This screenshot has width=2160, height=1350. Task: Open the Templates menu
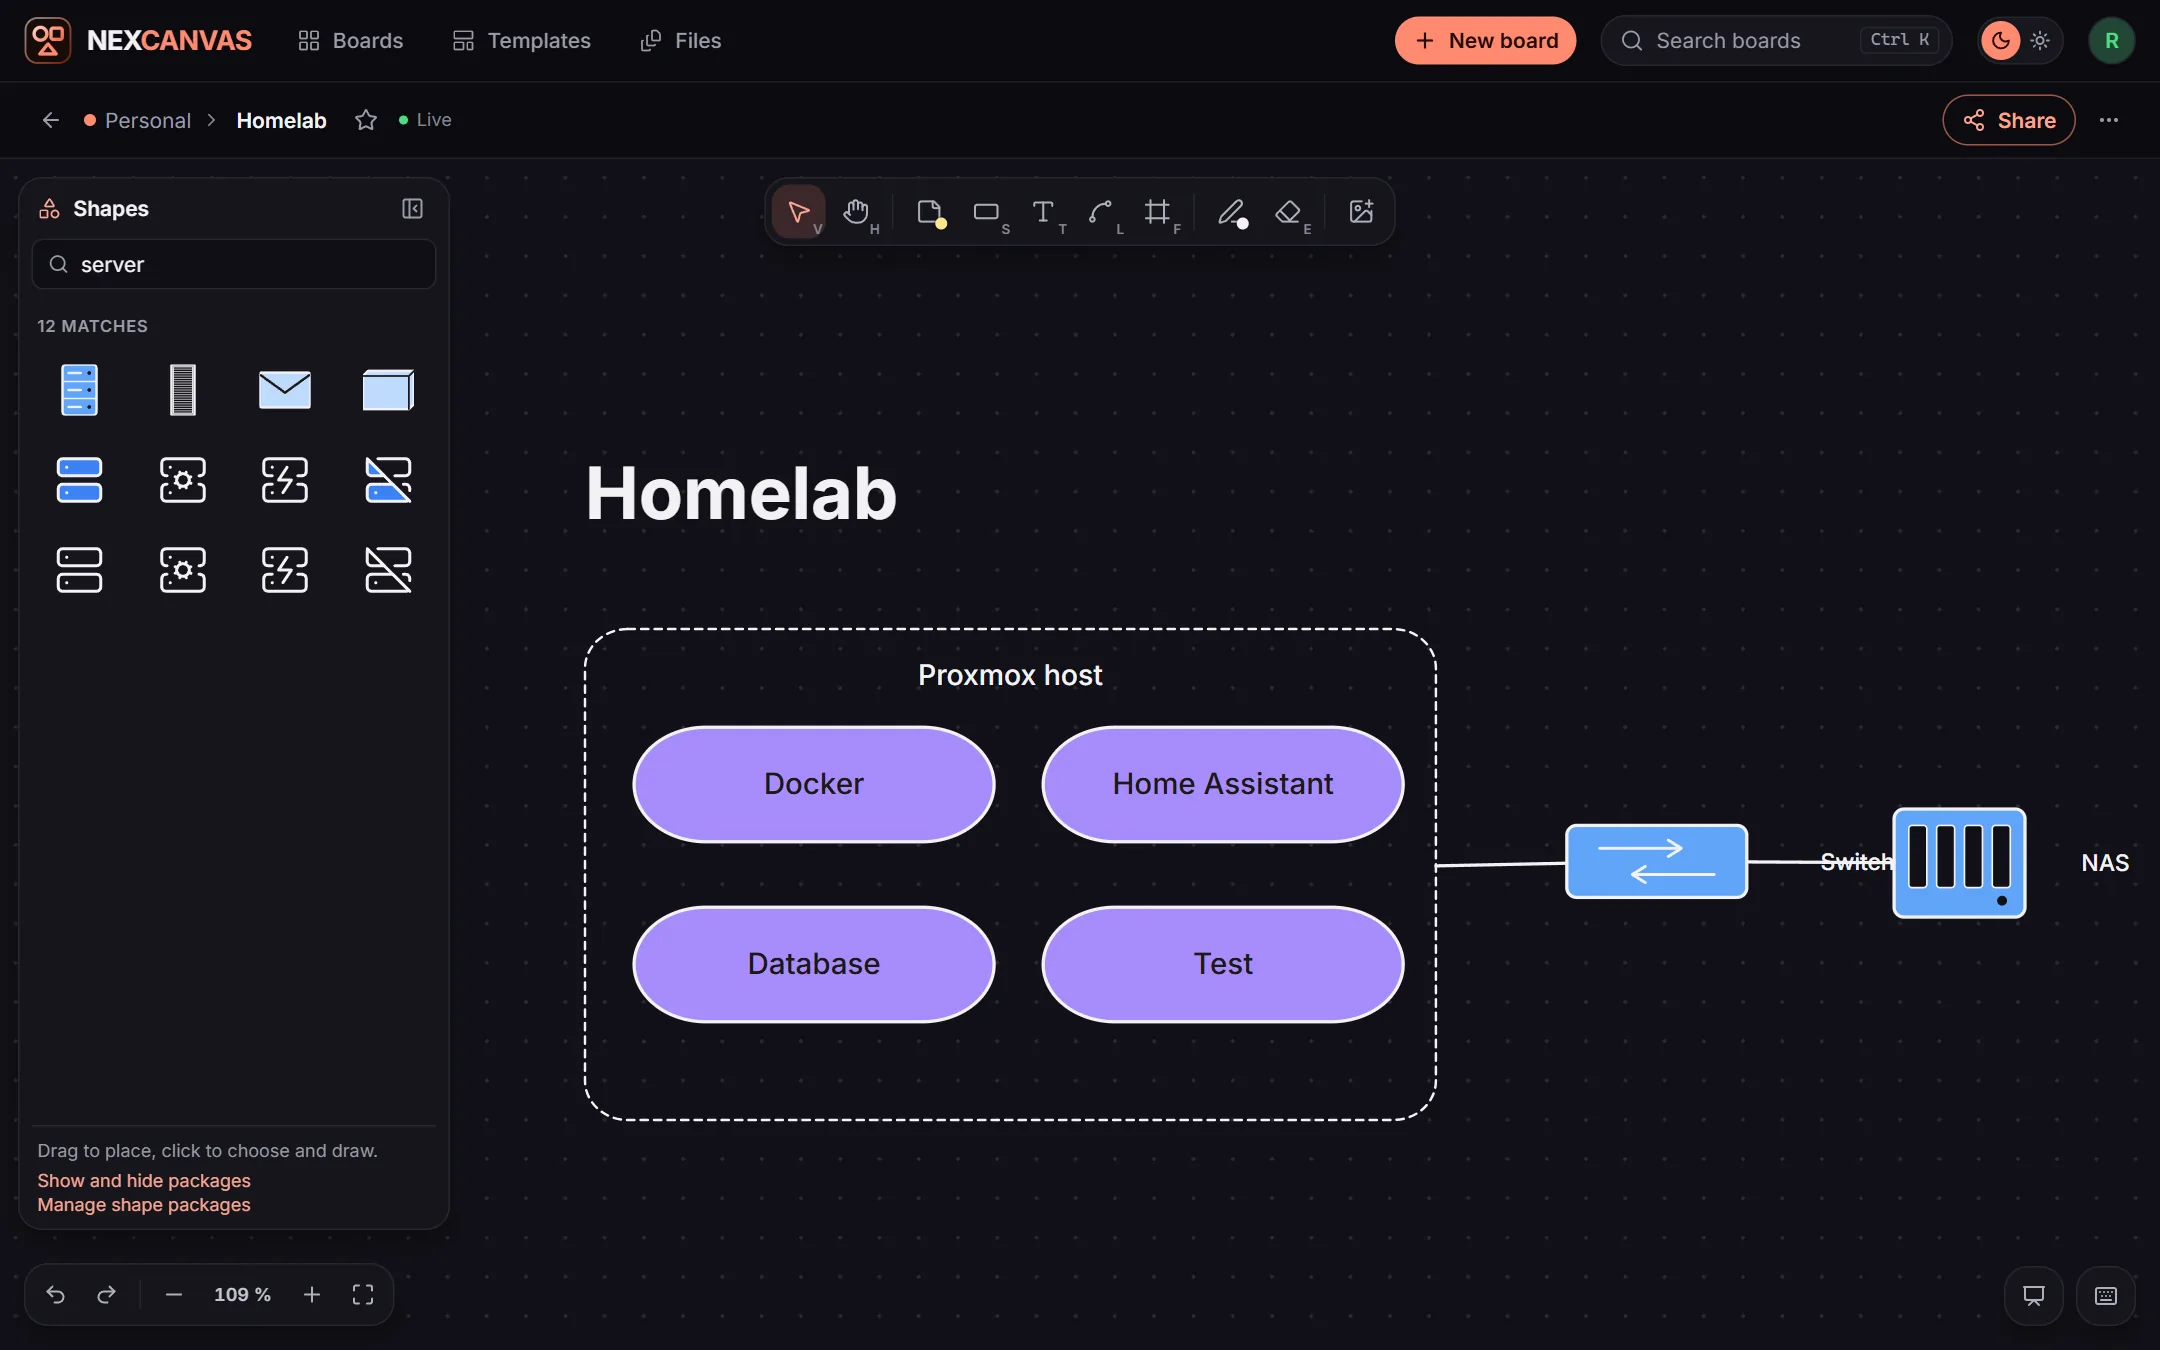tap(522, 40)
